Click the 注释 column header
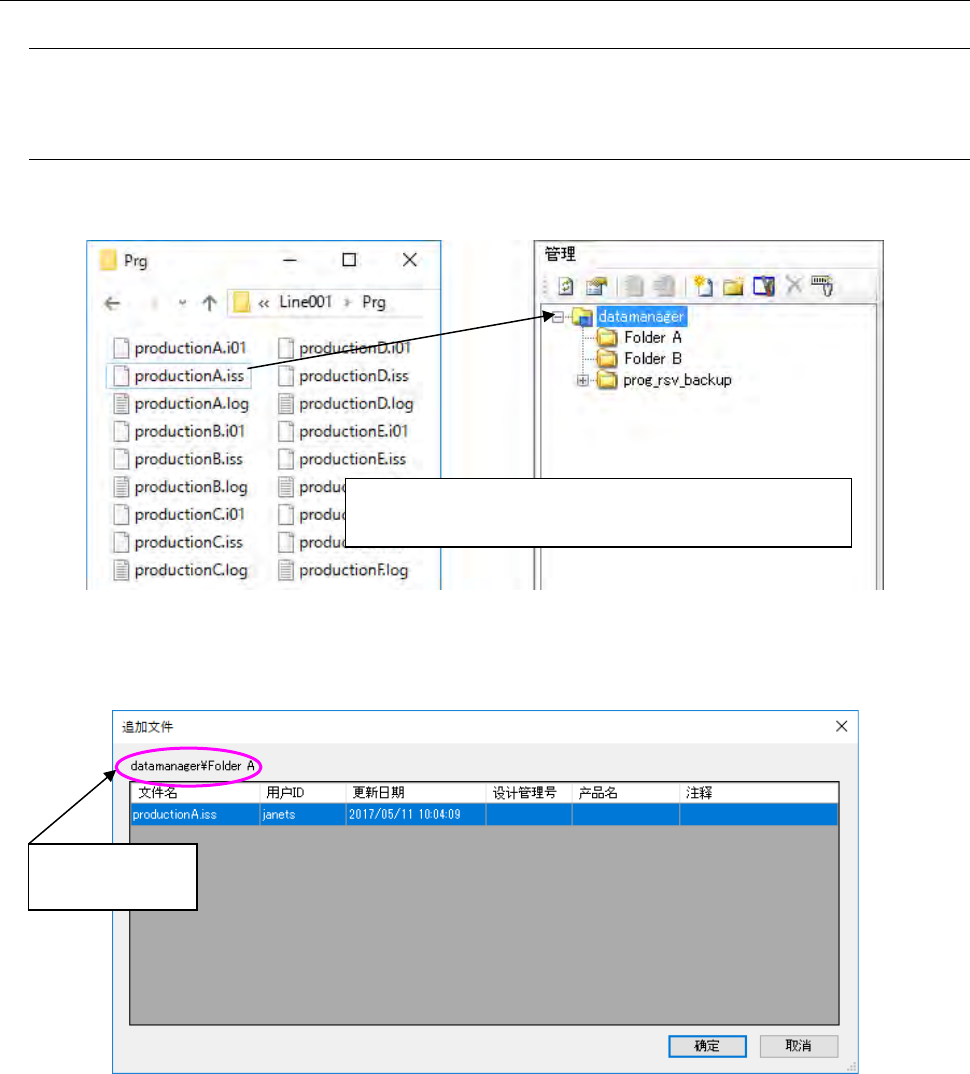The height and width of the screenshot is (1074, 970). [759, 792]
